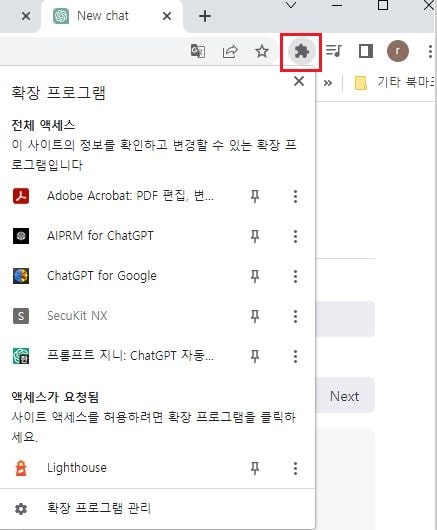Open more options for SecuKit NX
This screenshot has height=530, width=437.
295,316
